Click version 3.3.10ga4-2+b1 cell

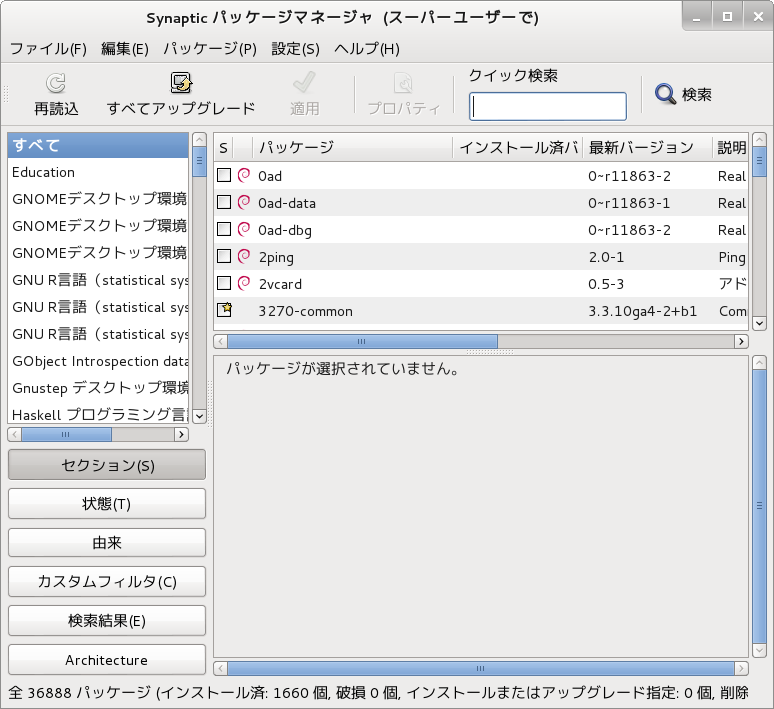(x=642, y=312)
